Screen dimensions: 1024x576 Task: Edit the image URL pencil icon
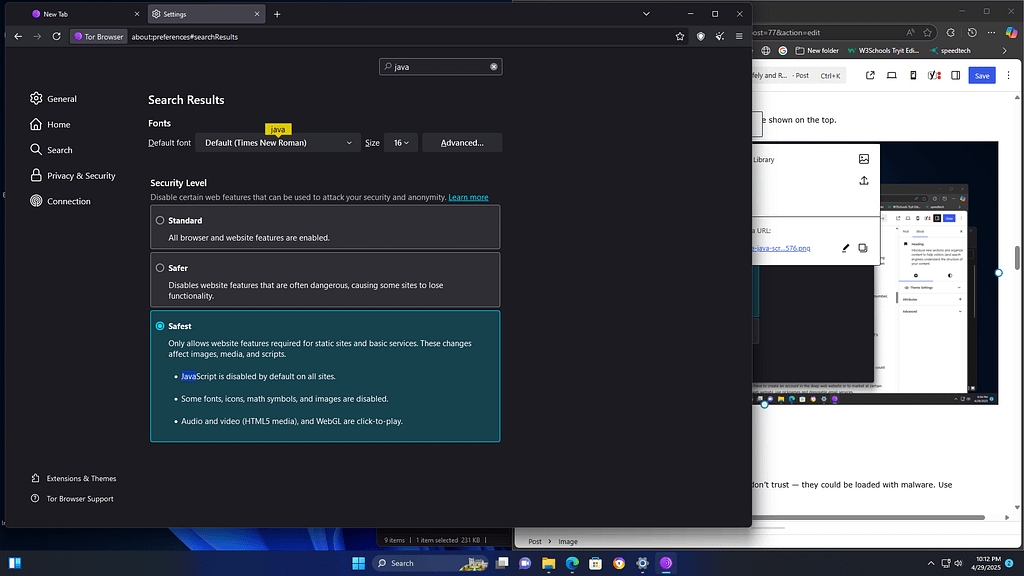[x=845, y=248]
